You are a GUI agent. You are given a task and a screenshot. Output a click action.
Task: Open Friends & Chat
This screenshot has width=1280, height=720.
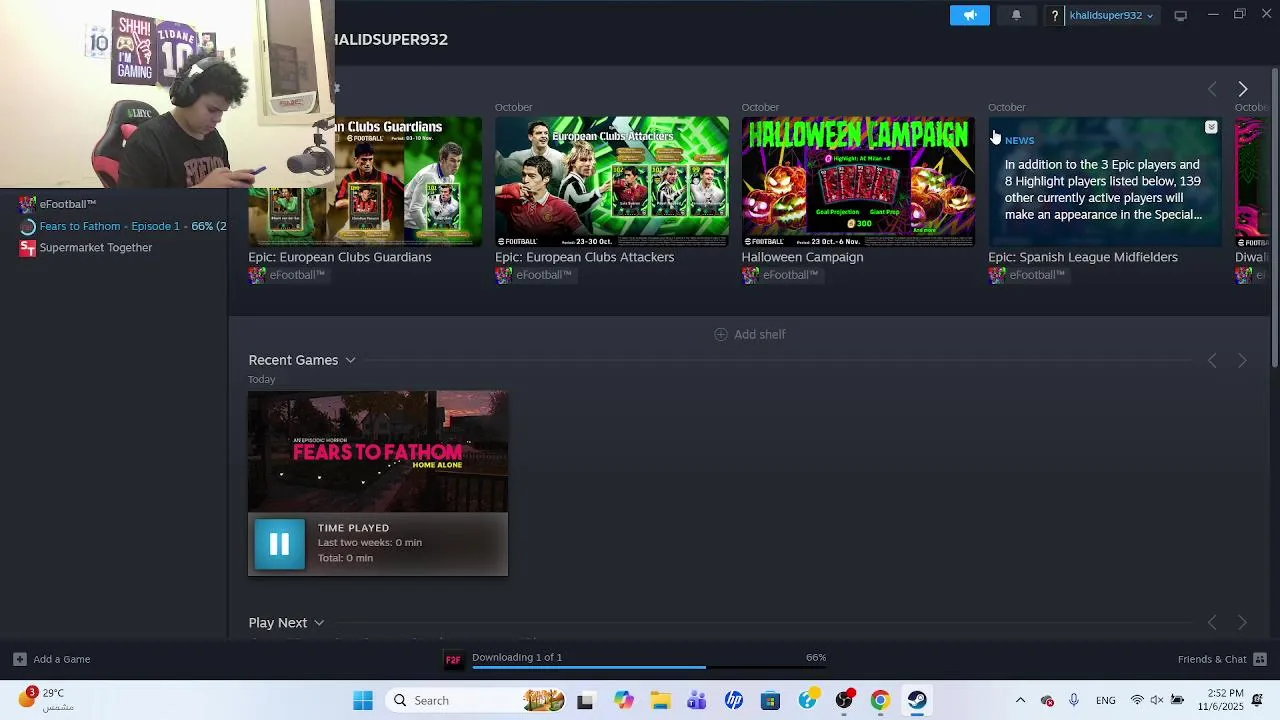point(1212,659)
